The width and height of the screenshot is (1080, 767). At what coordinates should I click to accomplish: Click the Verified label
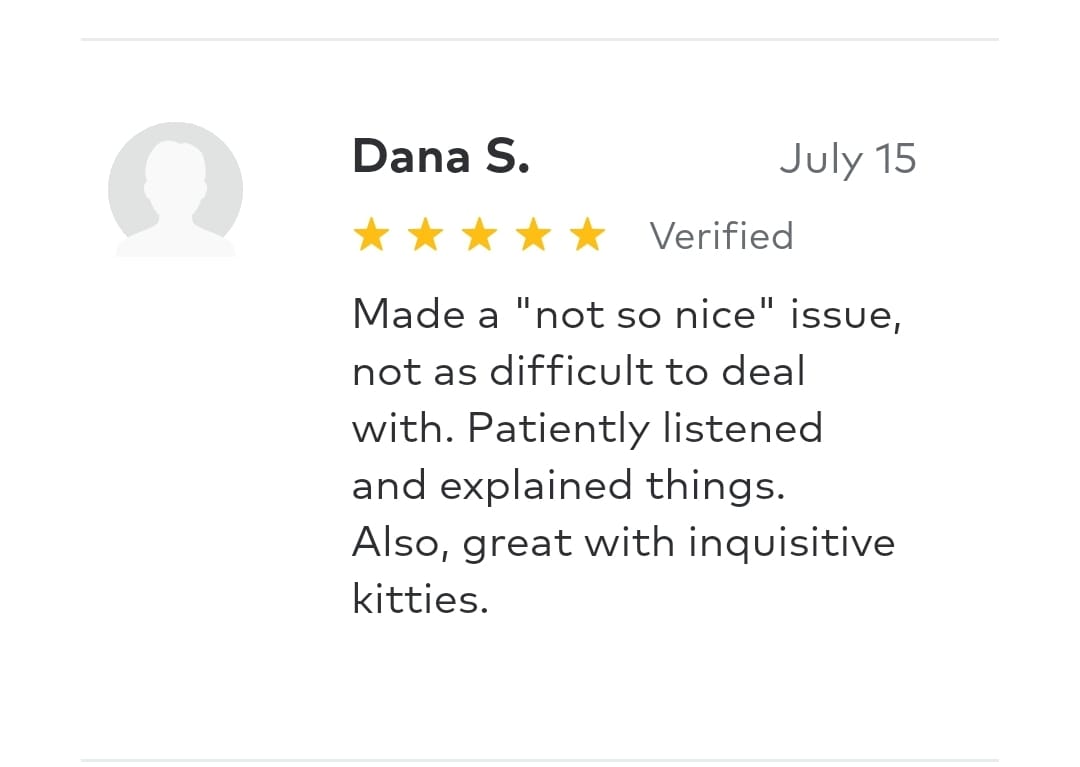pos(721,236)
